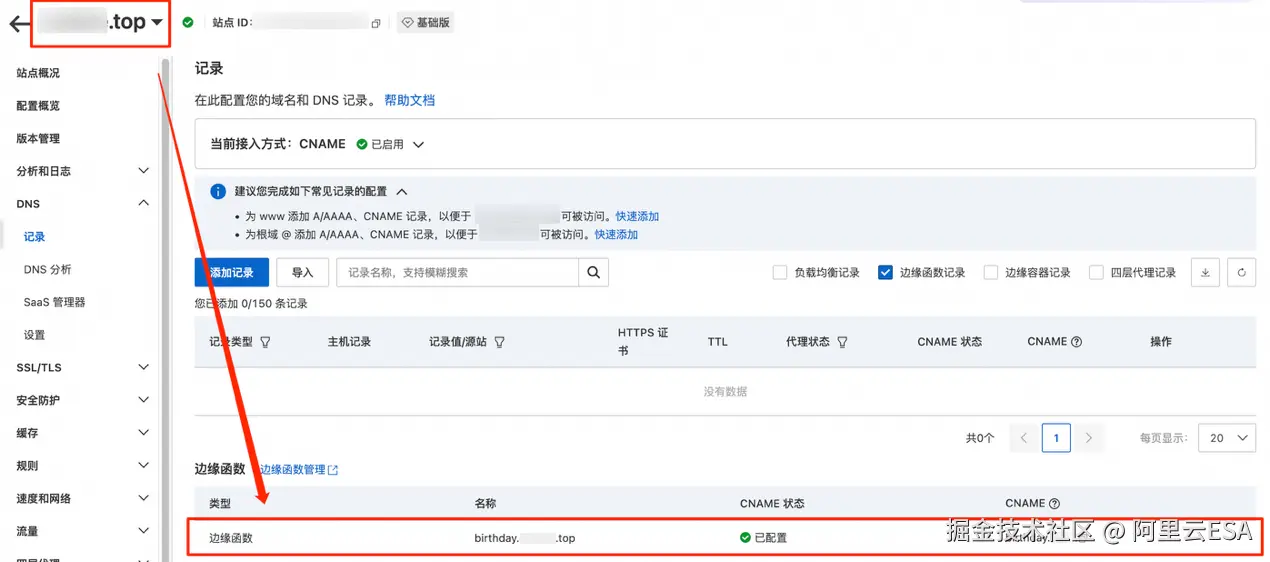Click the blue info icon in the tips box
Viewport: 1270px width, 562px height.
[219, 191]
